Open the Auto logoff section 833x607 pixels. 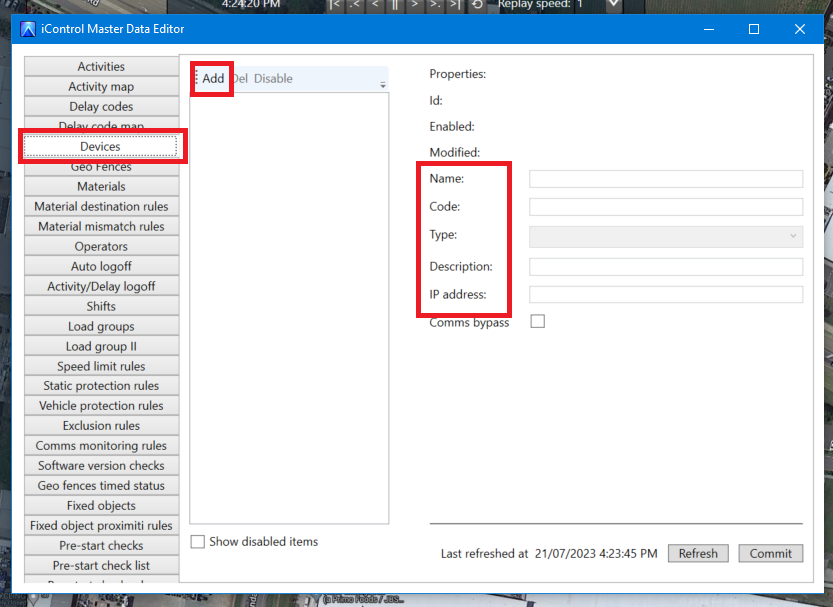(x=101, y=266)
